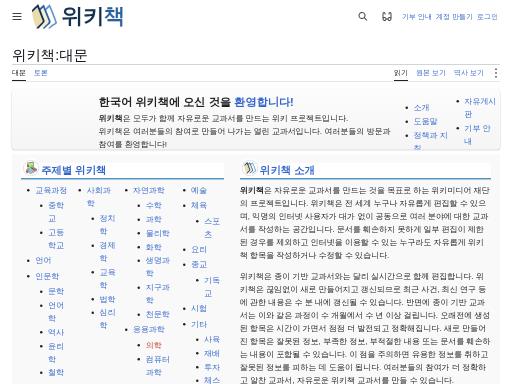The height and width of the screenshot is (384, 512).
Task: Click the 로그인 link
Action: point(487,16)
